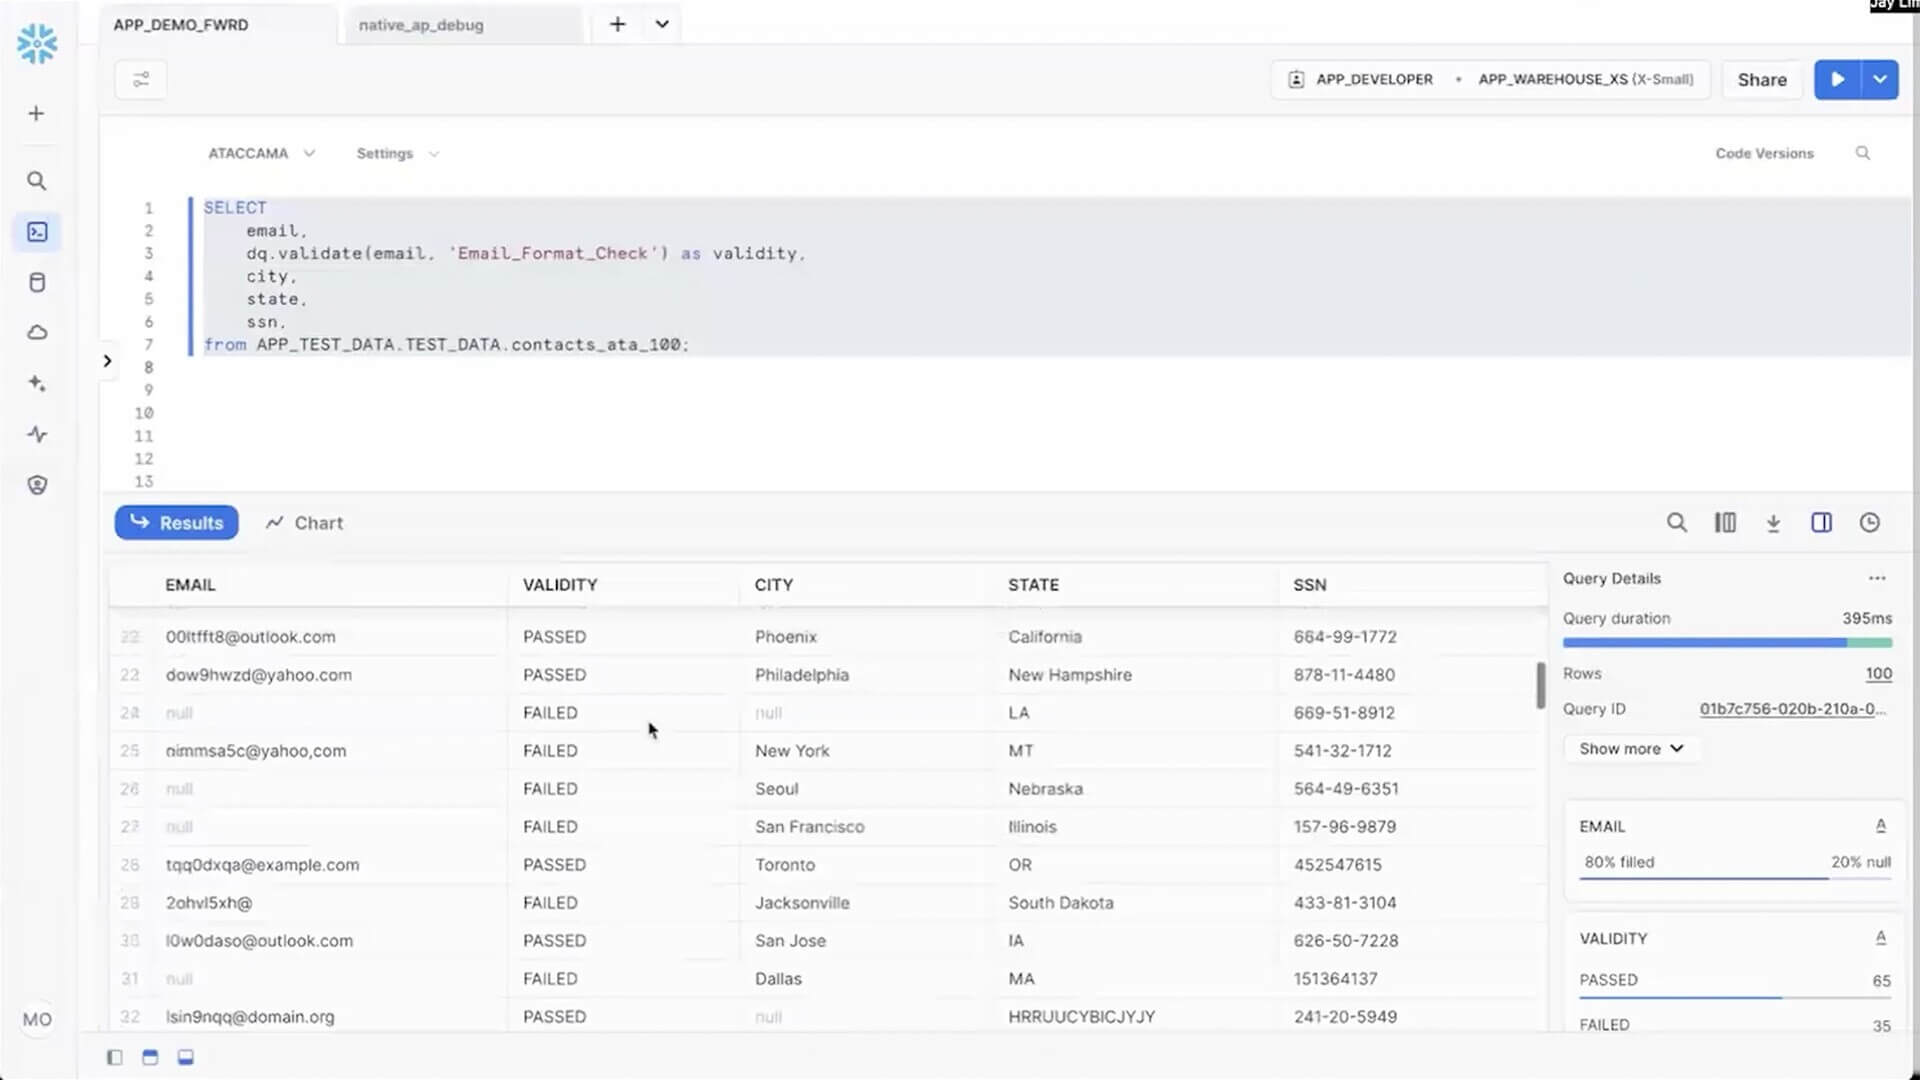Open Code Versions
Image resolution: width=1920 pixels, height=1080 pixels.
[1764, 153]
